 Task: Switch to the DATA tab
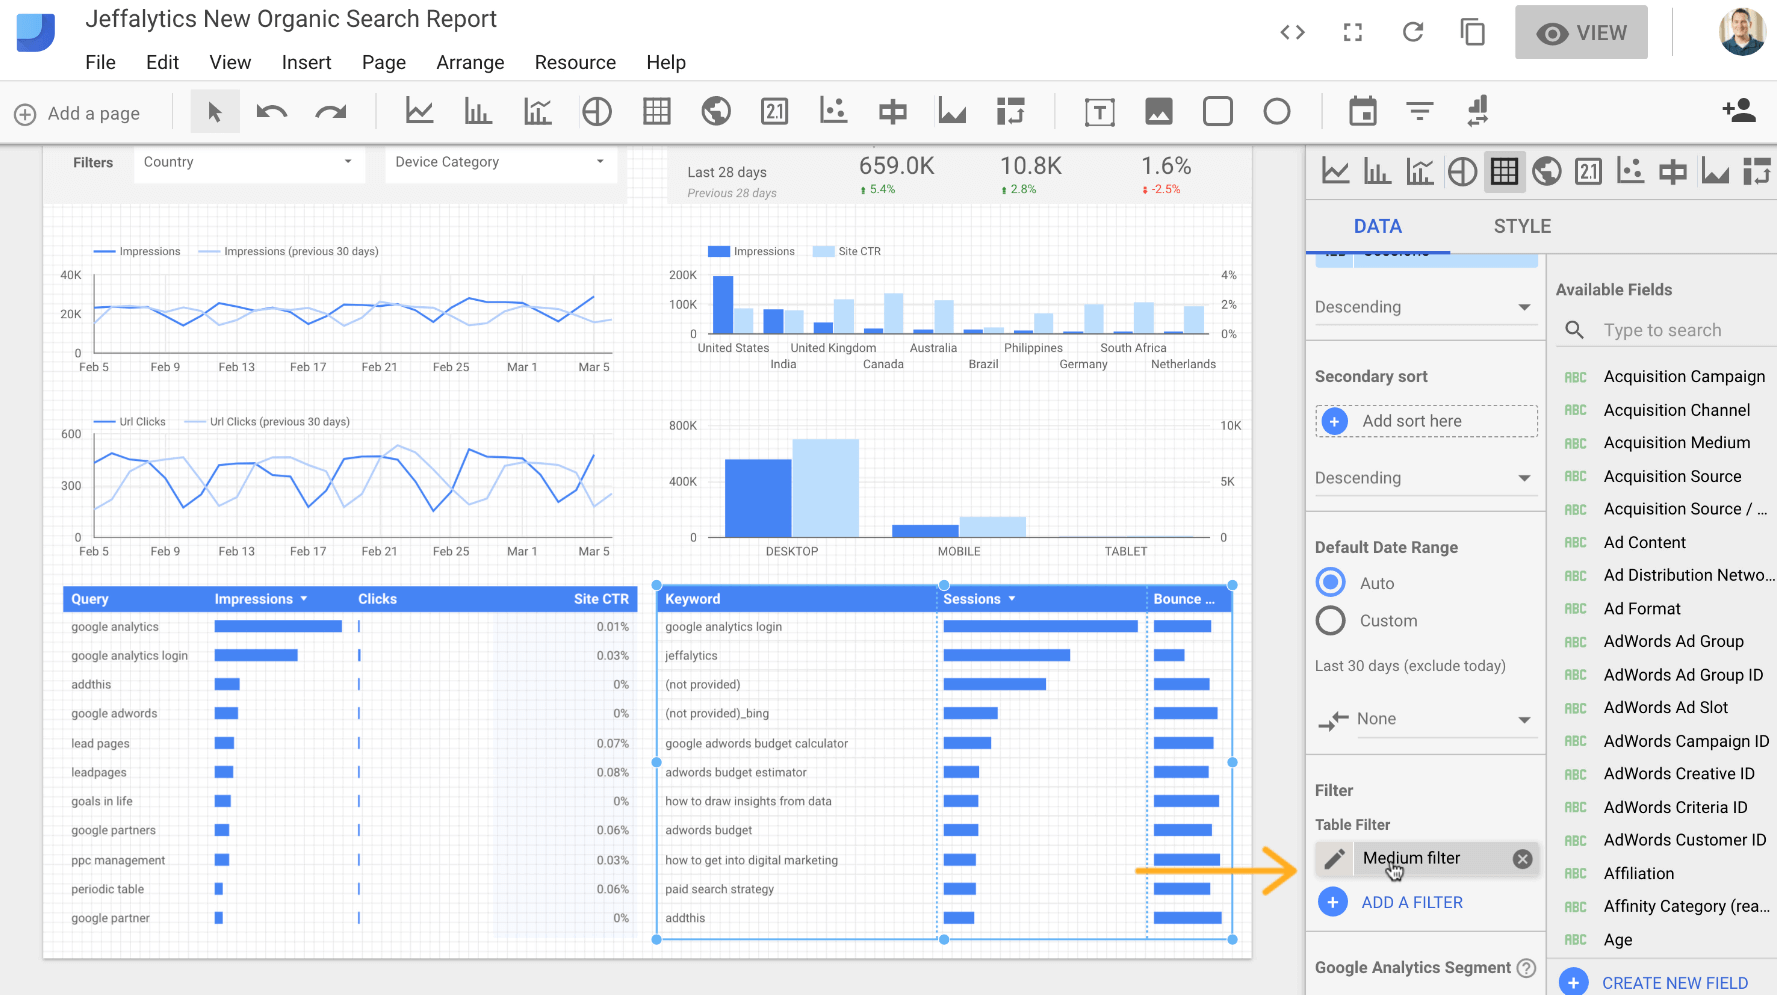click(1378, 227)
